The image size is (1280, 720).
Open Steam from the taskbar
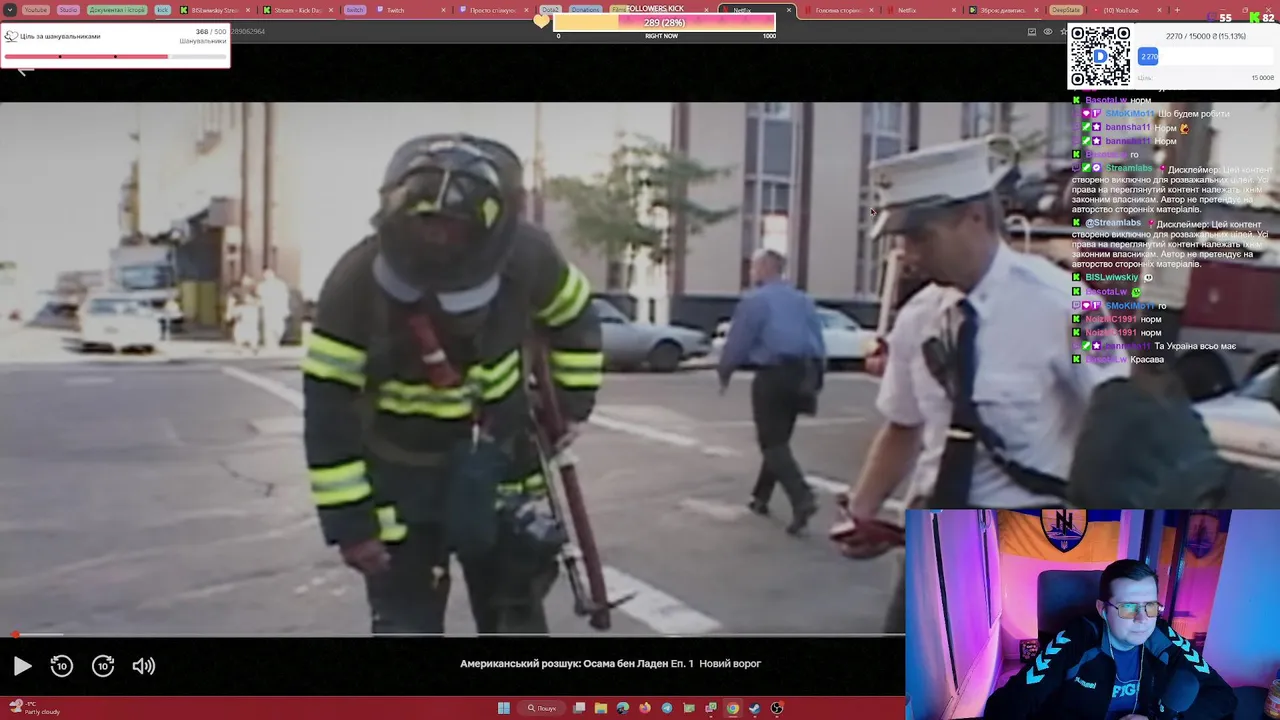point(755,708)
